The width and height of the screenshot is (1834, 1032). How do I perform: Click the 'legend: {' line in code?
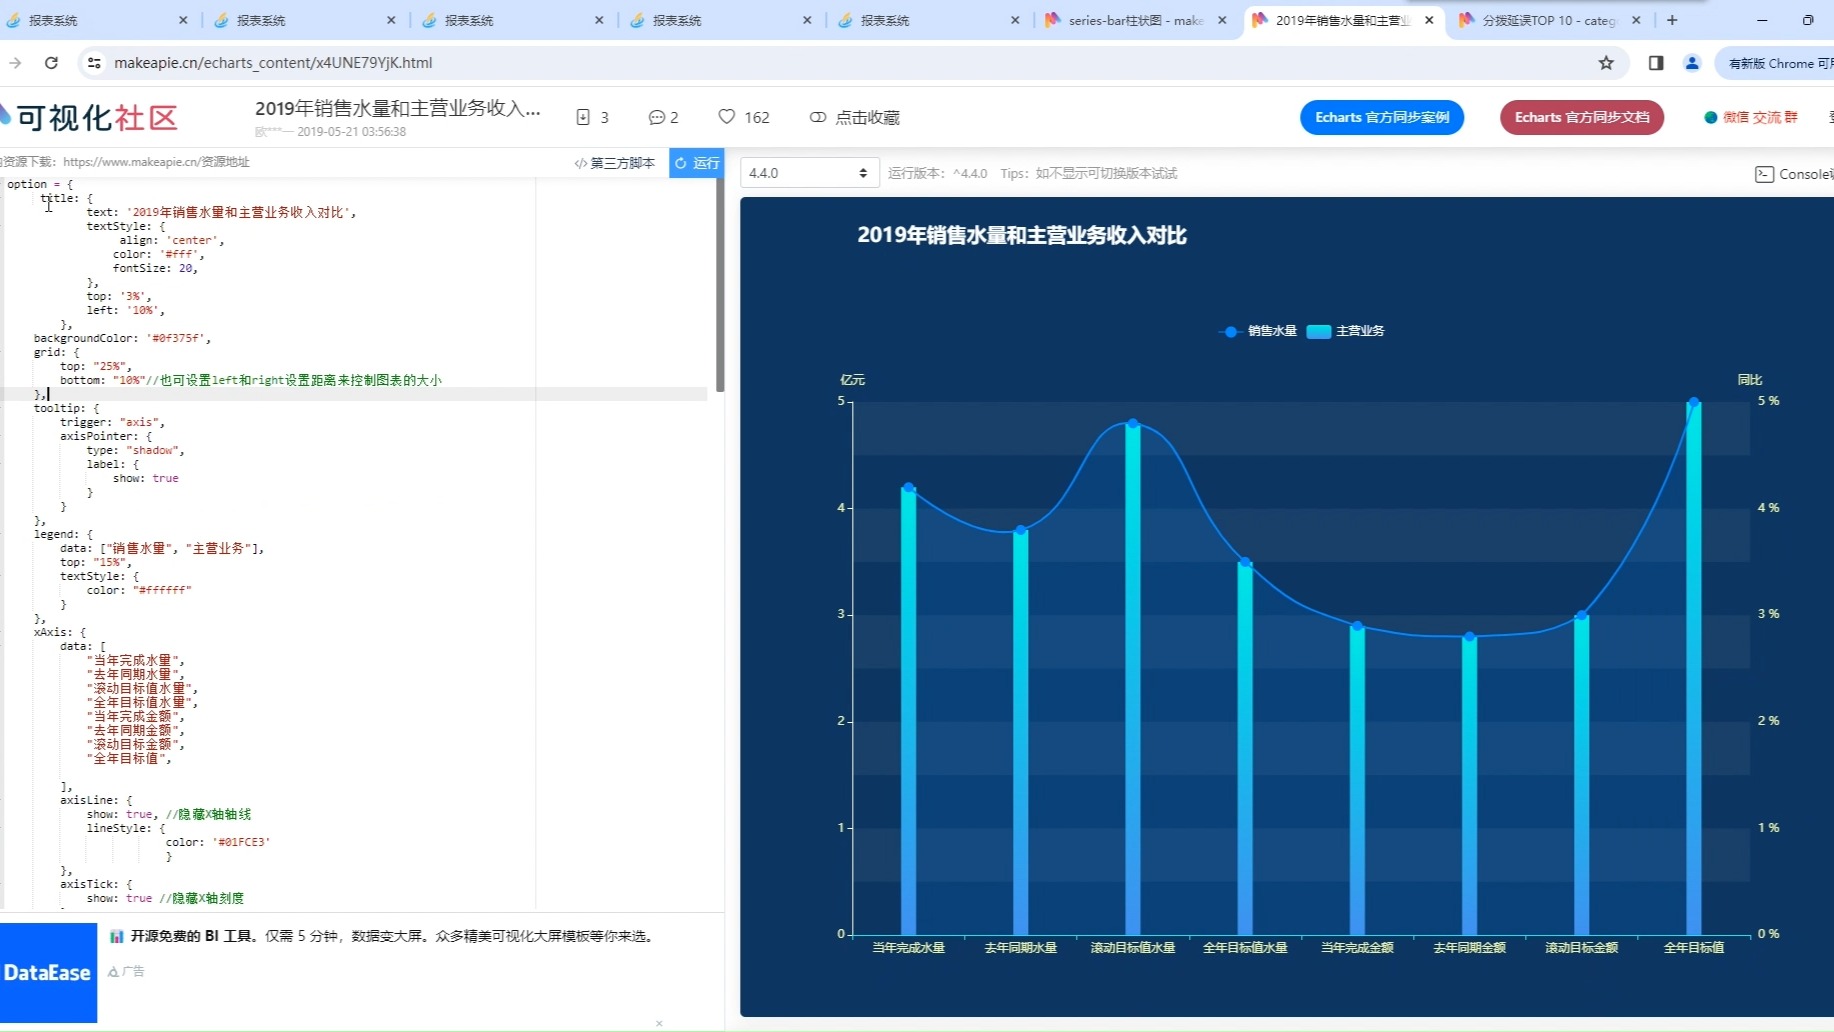[x=63, y=534]
